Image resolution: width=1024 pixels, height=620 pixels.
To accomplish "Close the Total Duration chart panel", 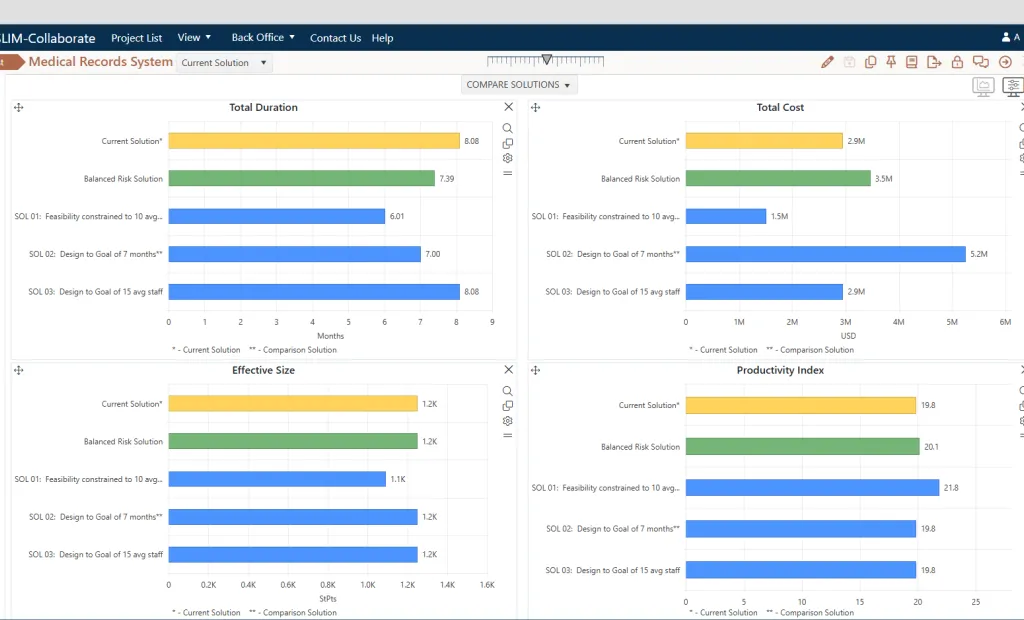I will point(508,106).
